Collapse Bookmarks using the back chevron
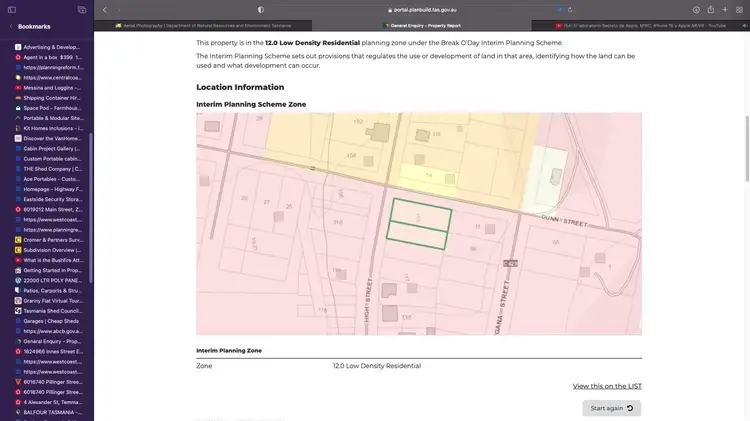 [x=9, y=27]
